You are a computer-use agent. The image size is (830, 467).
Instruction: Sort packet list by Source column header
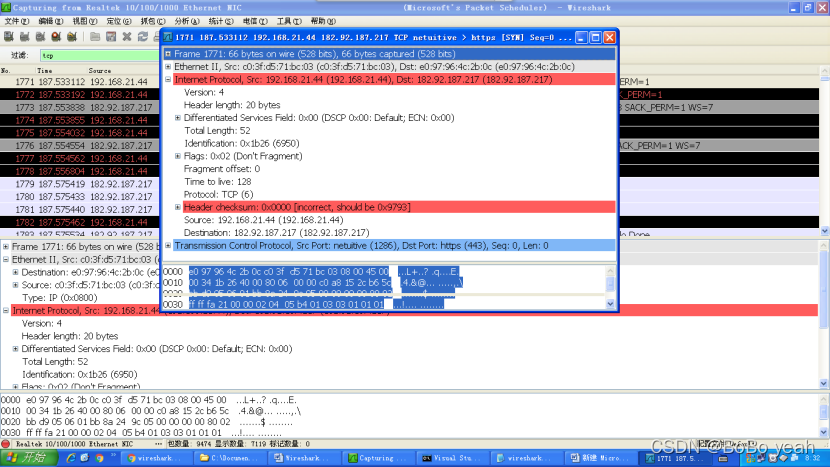click(x=100, y=70)
